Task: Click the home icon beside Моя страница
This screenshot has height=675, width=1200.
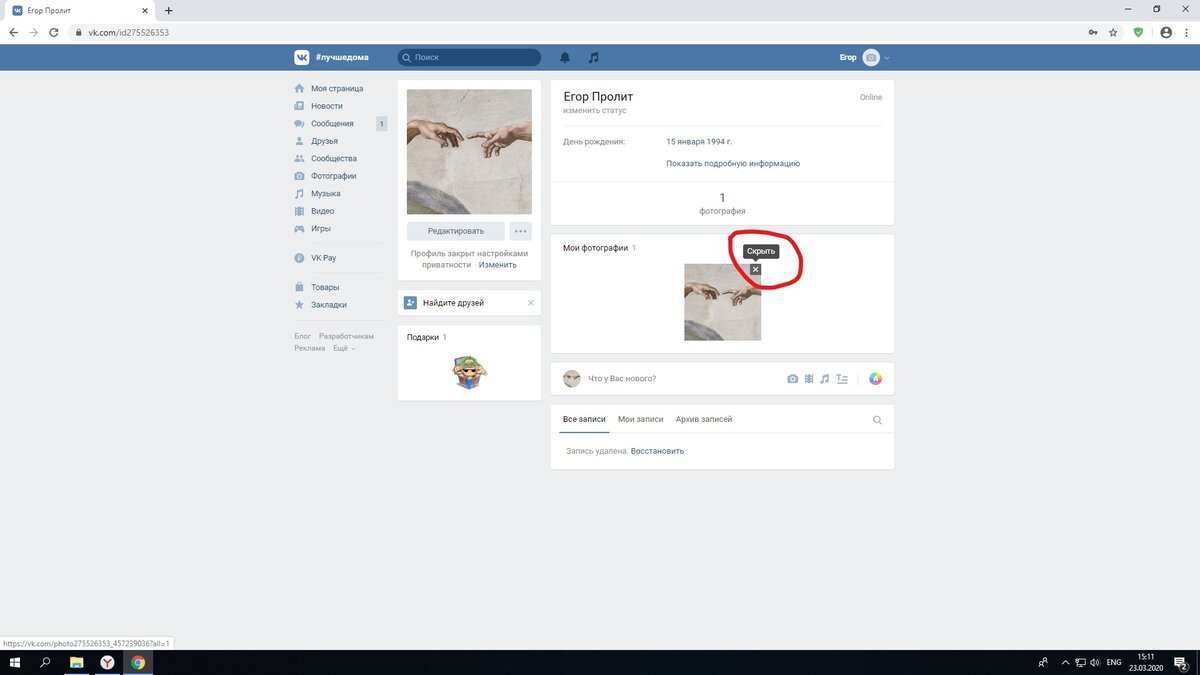Action: pos(299,88)
